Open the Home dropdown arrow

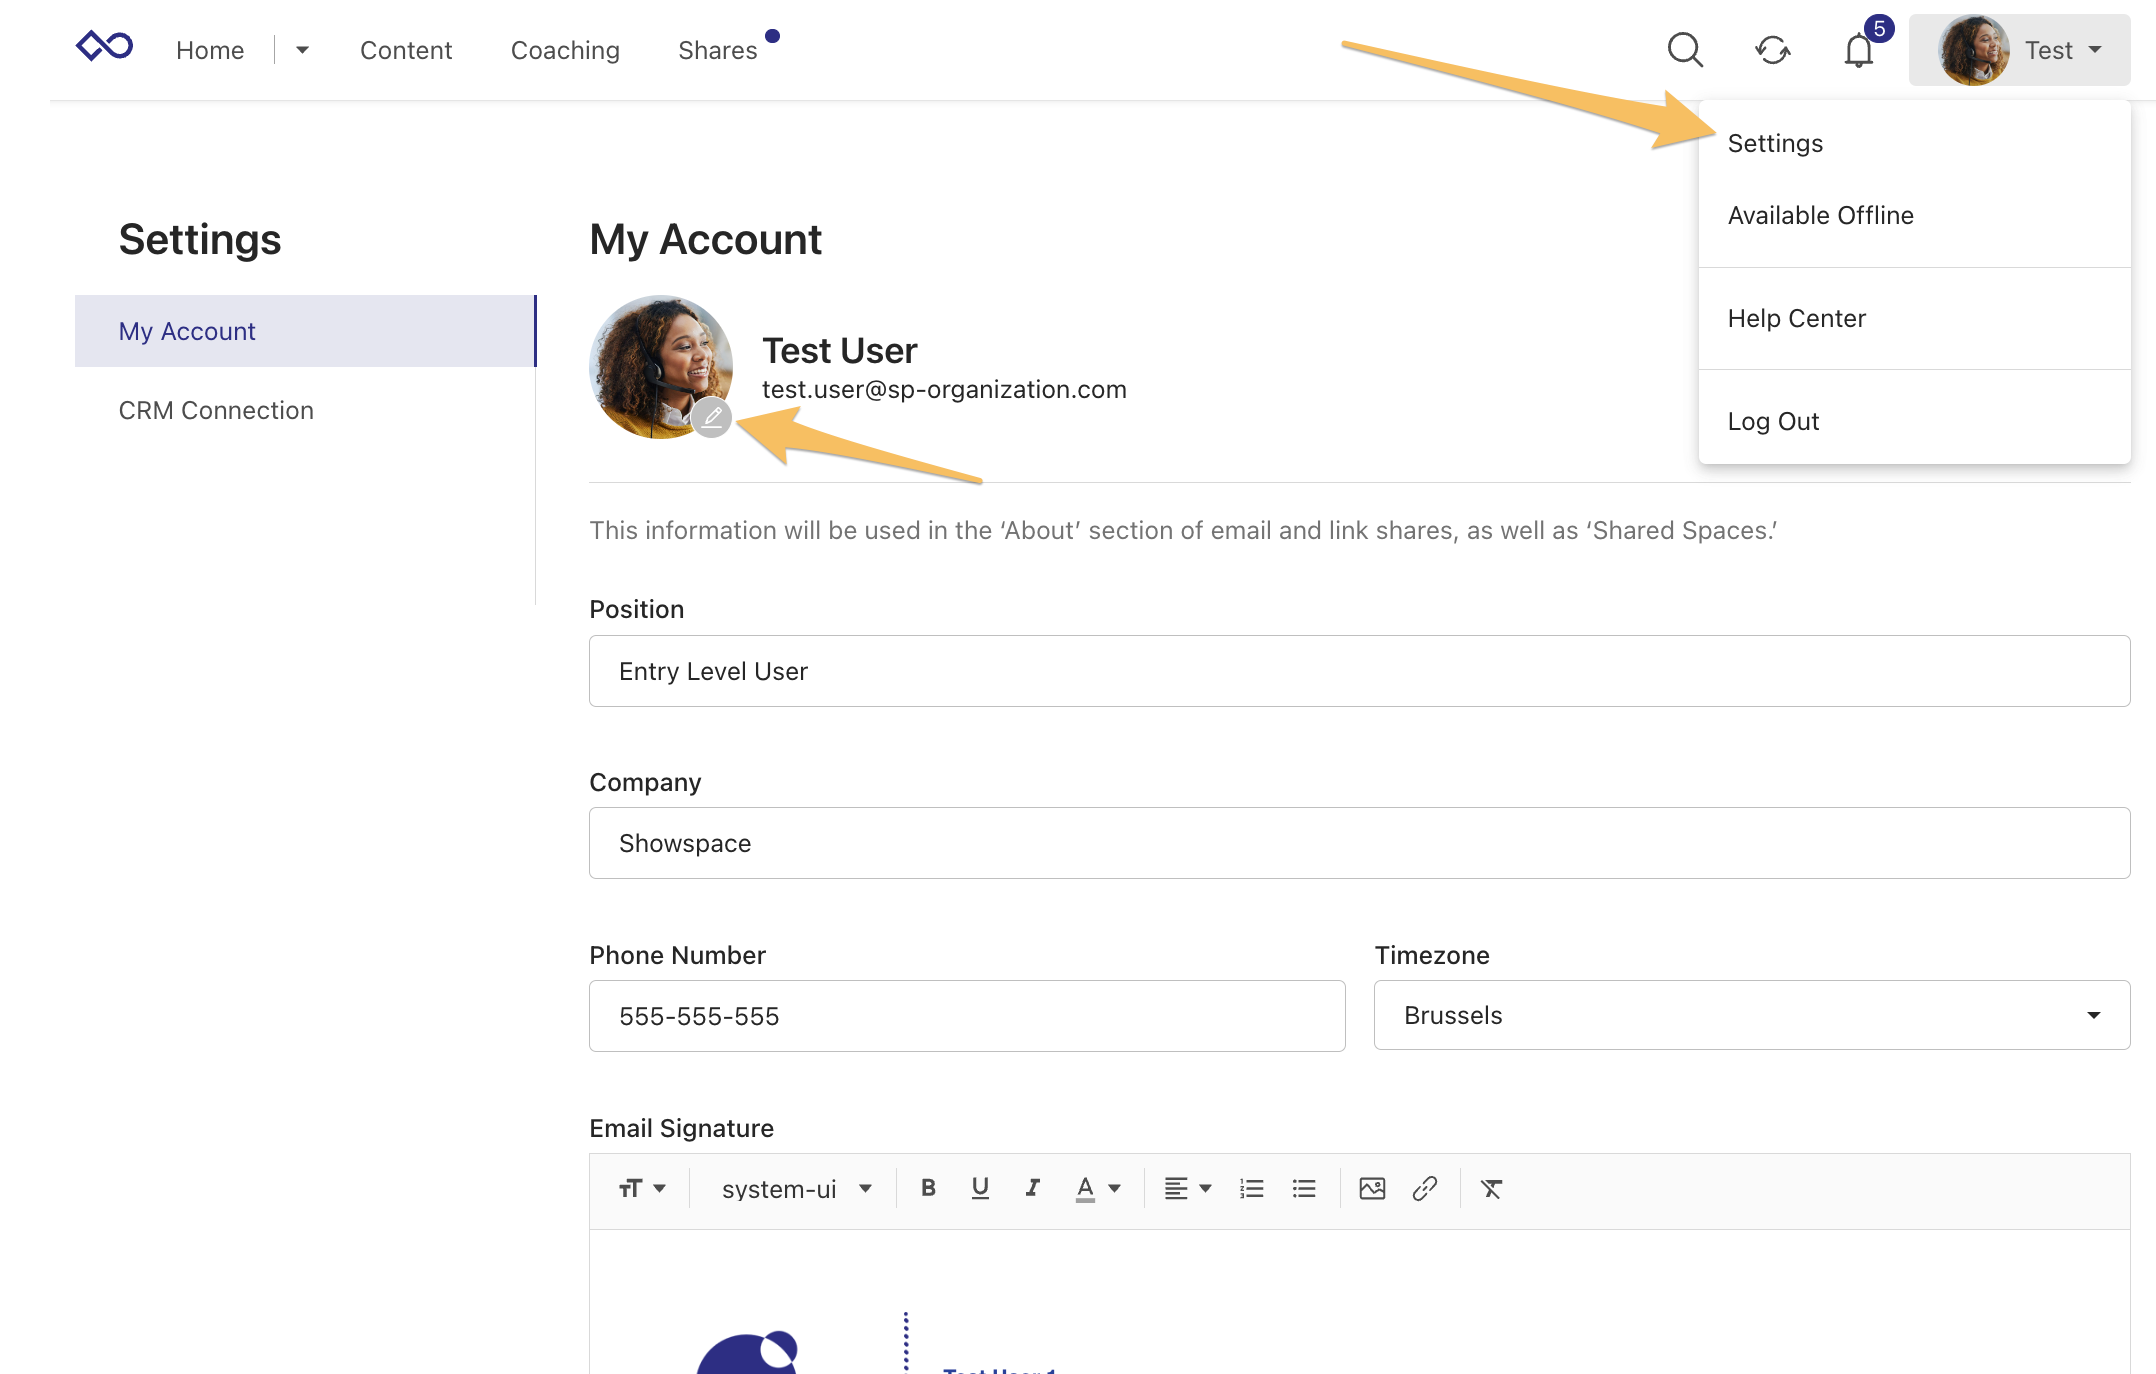pos(302,50)
